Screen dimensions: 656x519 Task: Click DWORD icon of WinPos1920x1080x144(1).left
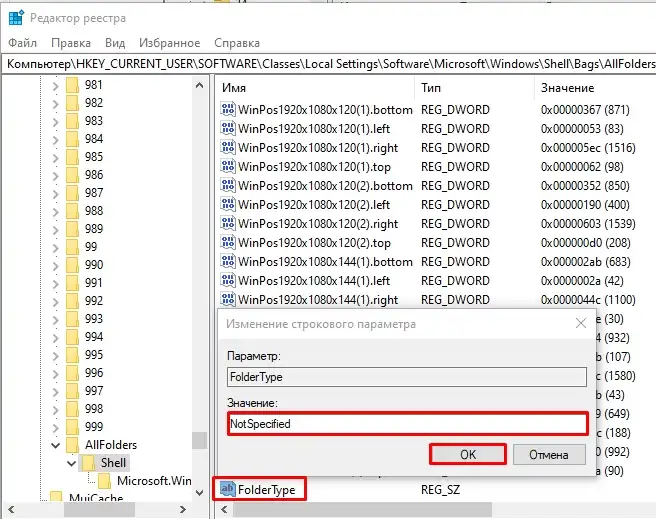click(228, 280)
